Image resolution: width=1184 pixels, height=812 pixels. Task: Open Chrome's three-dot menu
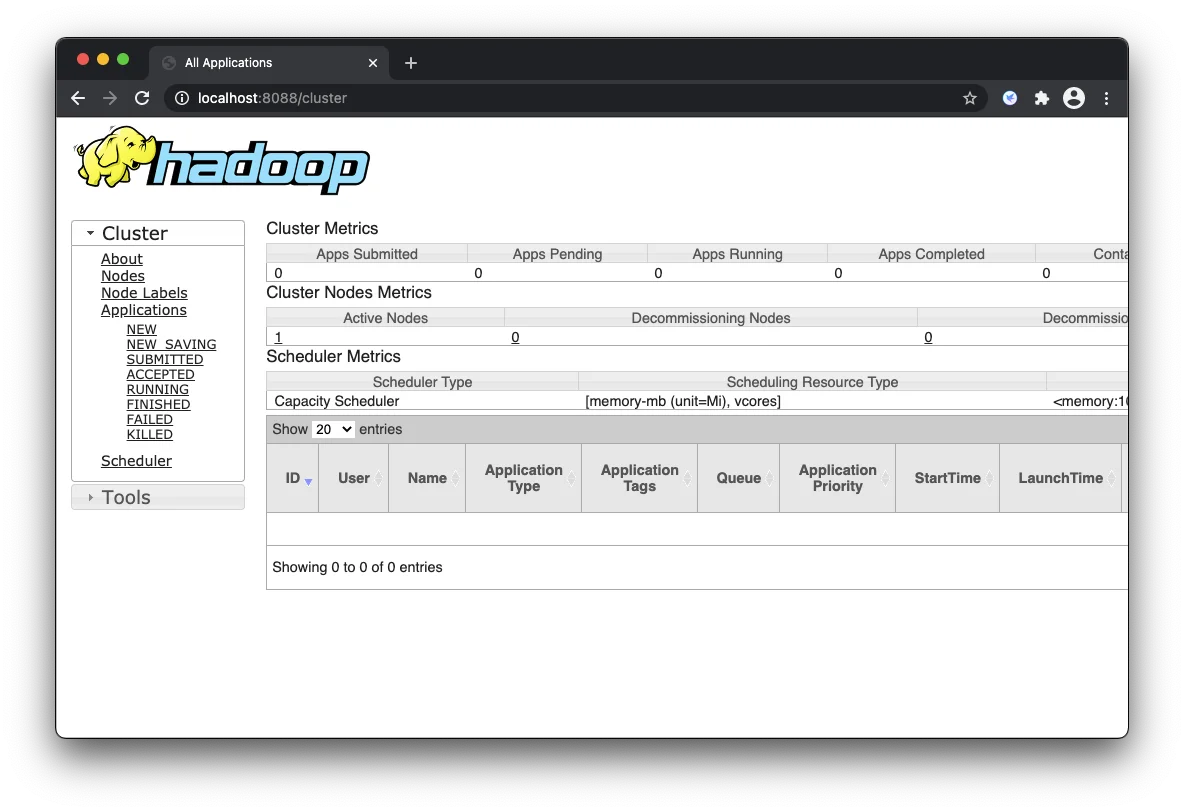click(1106, 98)
